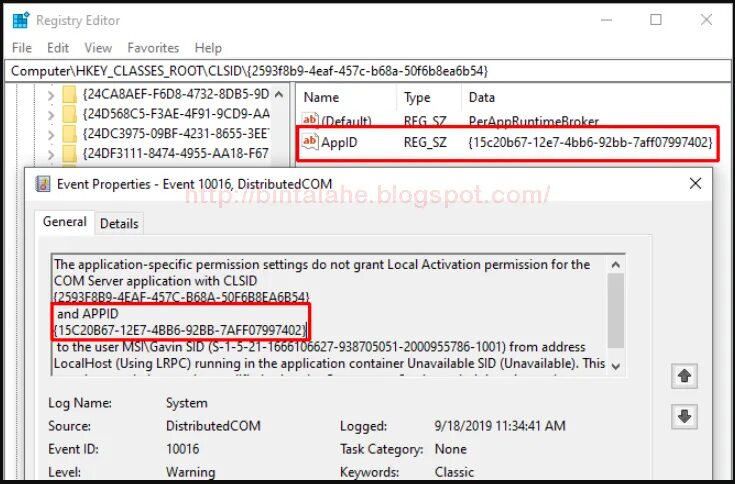Click the Log Name value System
The height and width of the screenshot is (484, 735).
point(187,403)
